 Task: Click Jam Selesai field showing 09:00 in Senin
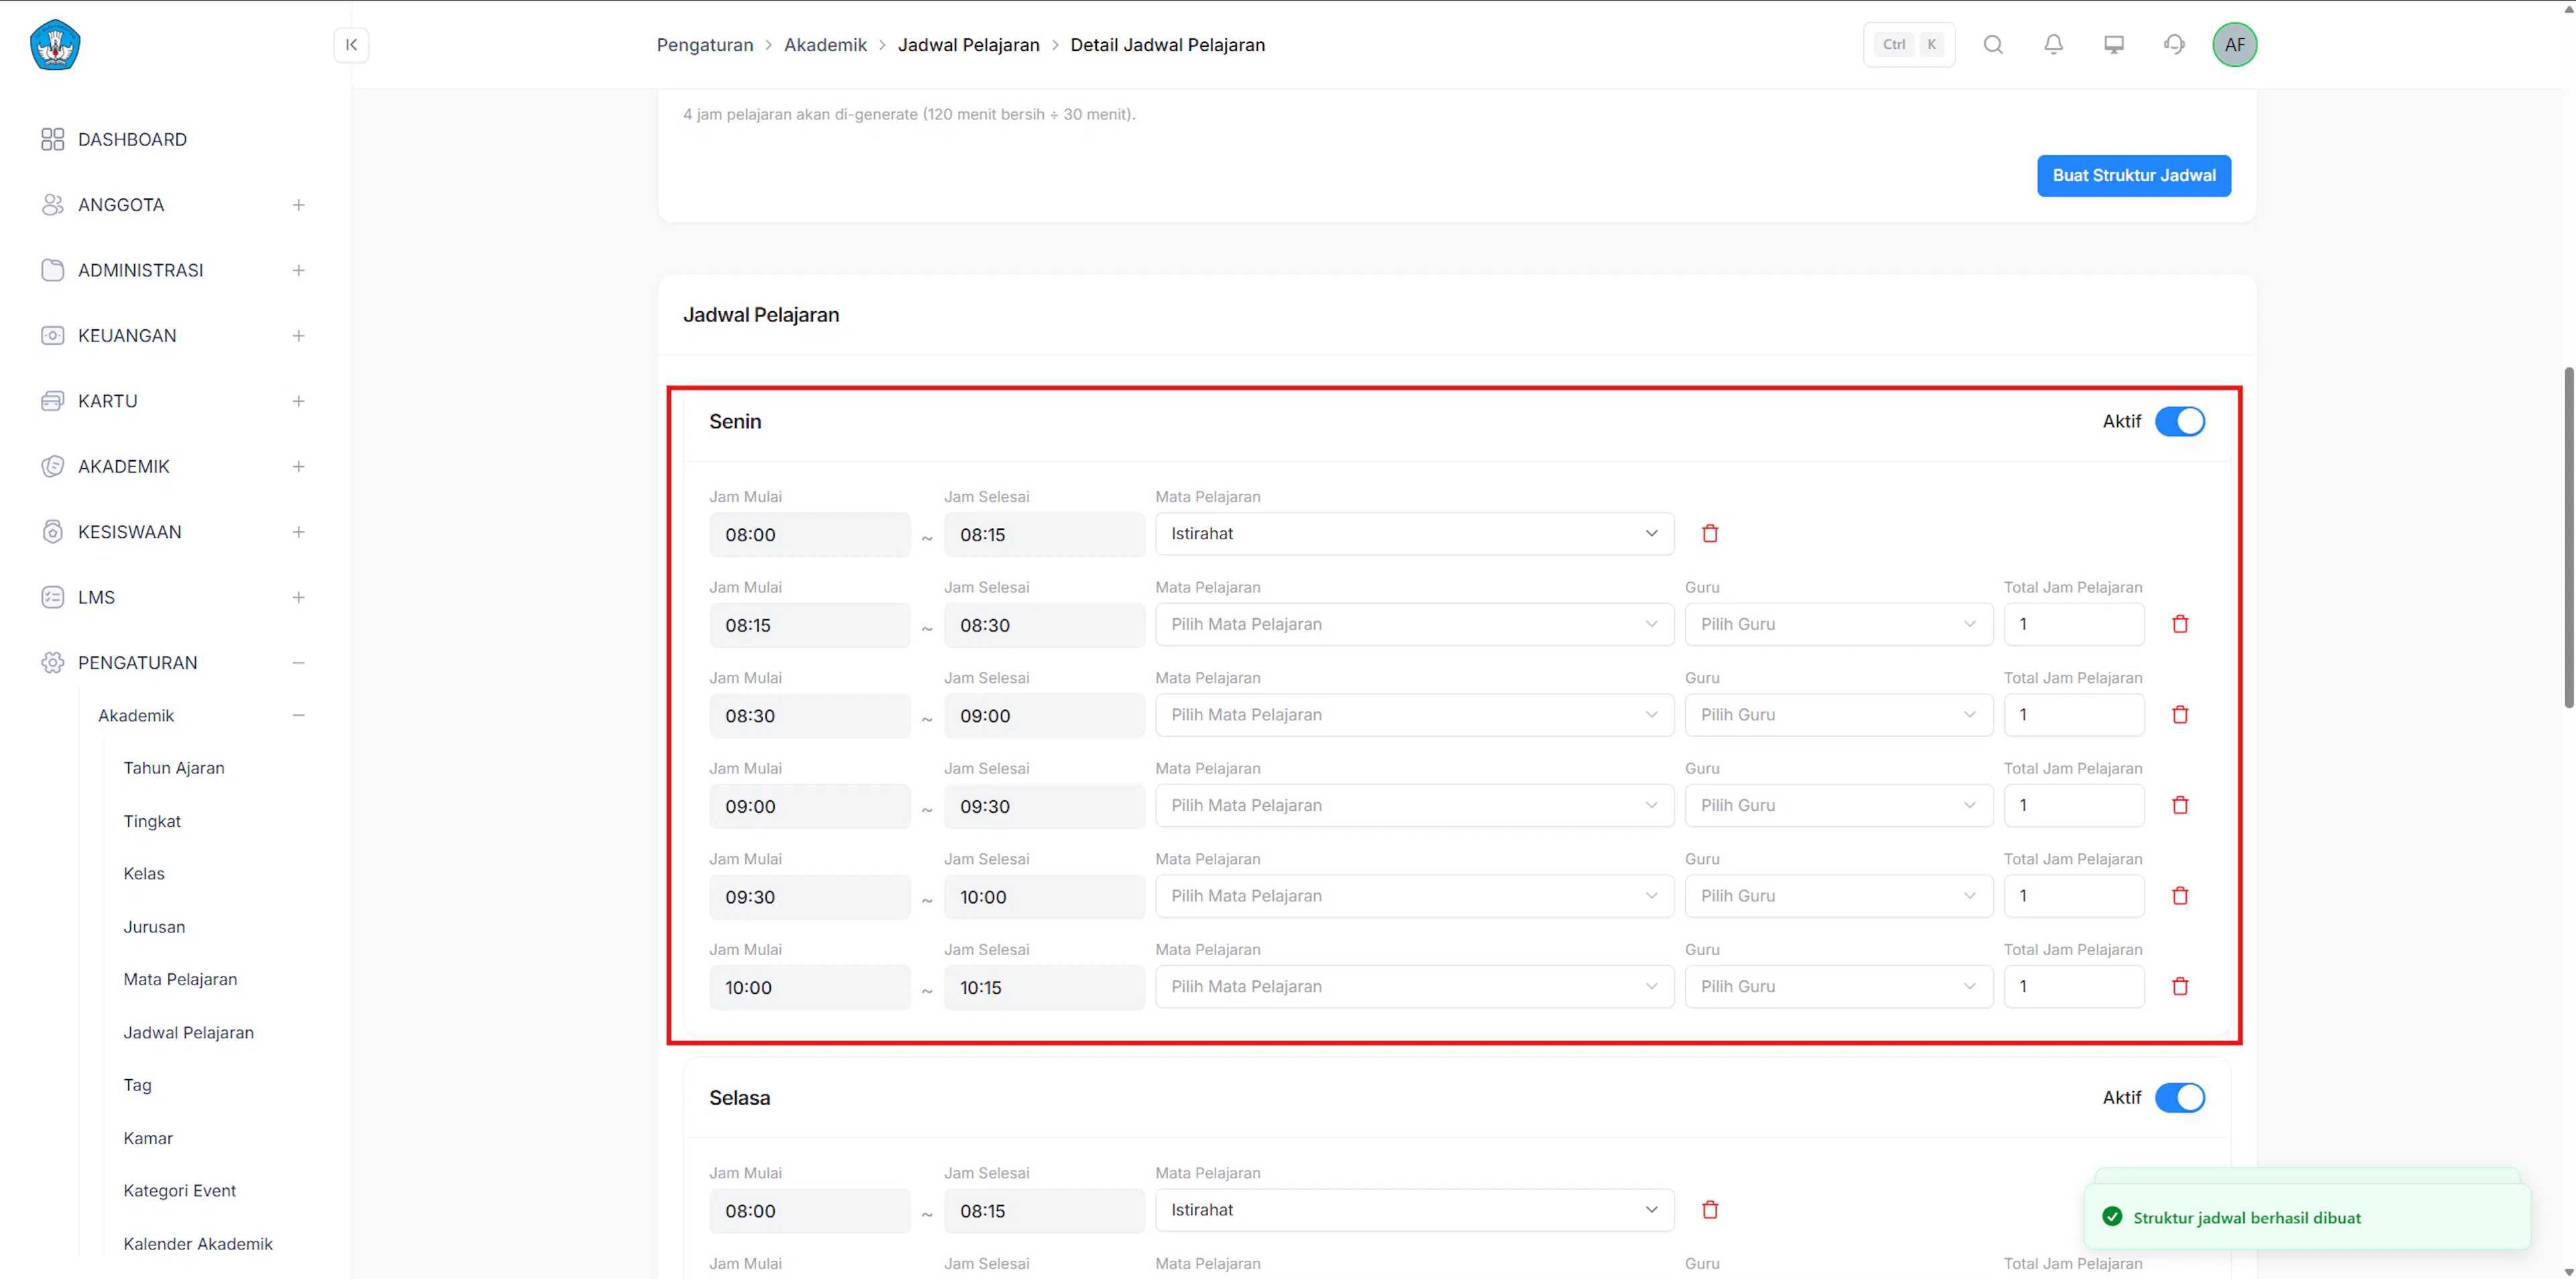click(1044, 716)
